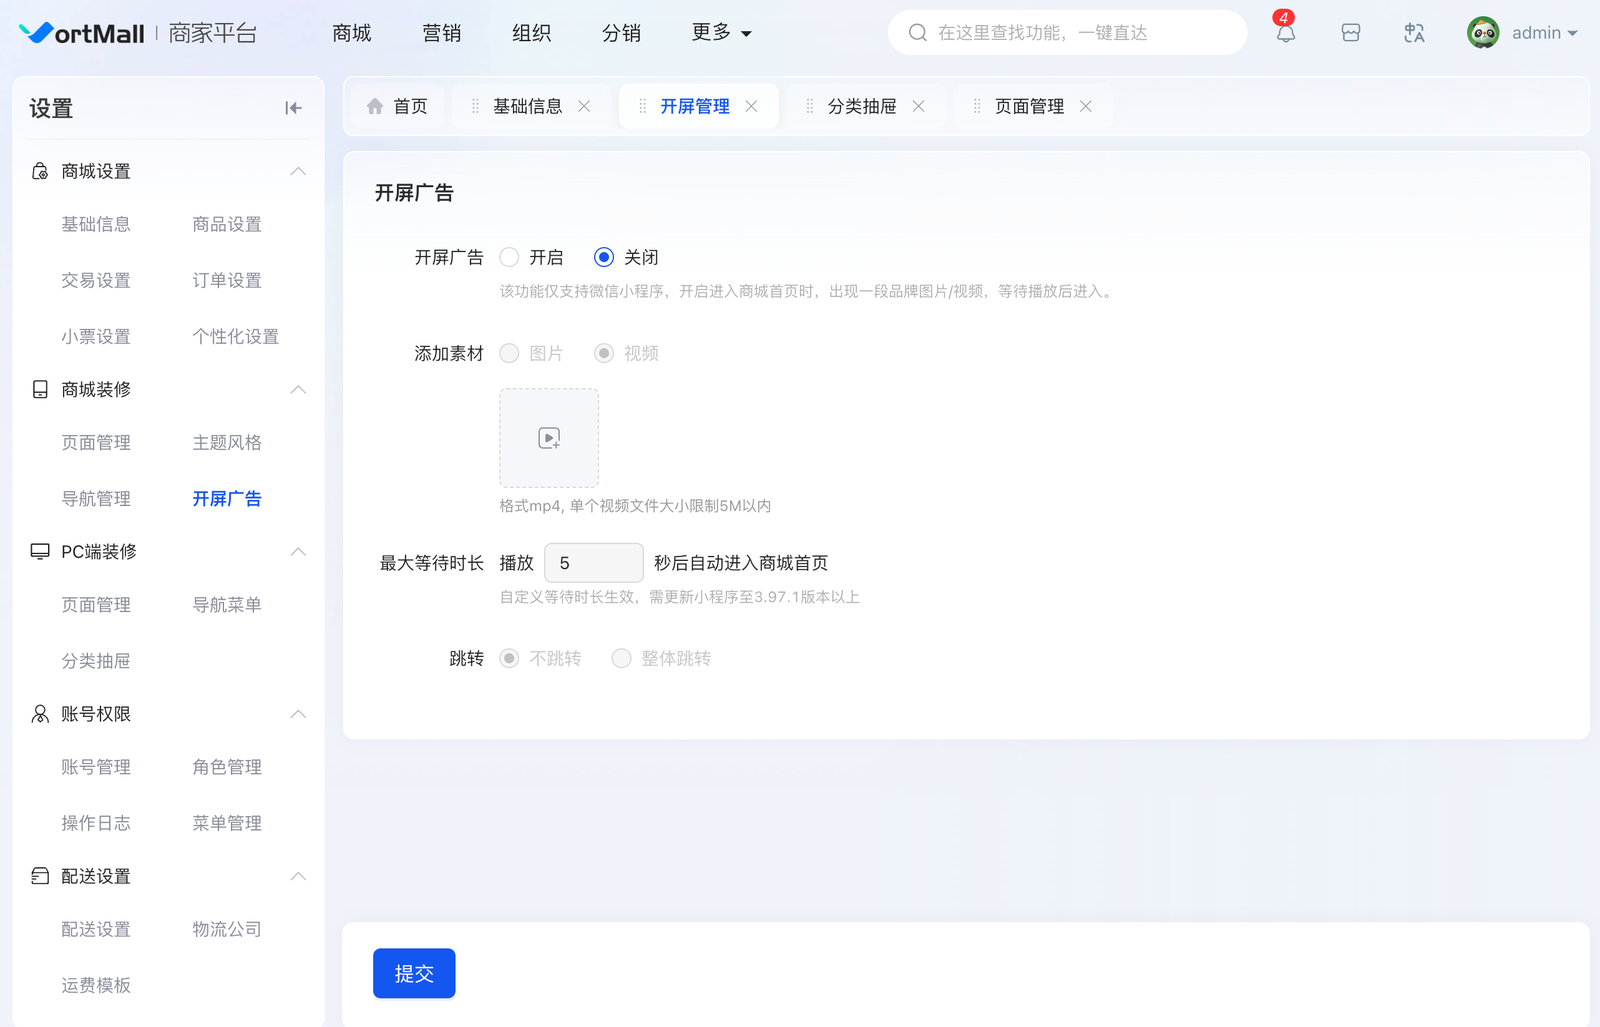This screenshot has width=1600, height=1027.
Task: Click the wait duration seconds field
Action: pos(593,563)
